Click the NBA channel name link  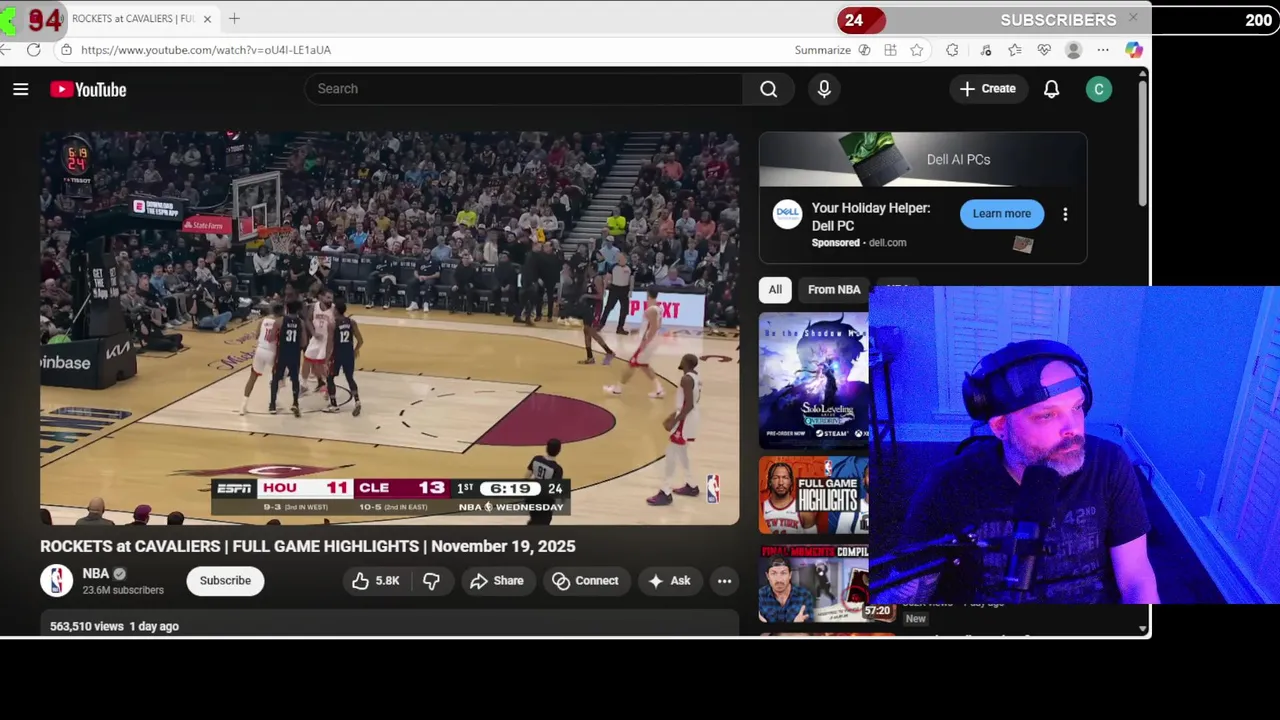(96, 574)
